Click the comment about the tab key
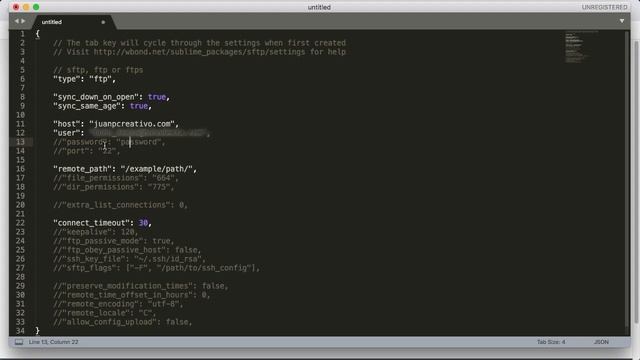Viewport: 640px width, 360px height. 200,43
